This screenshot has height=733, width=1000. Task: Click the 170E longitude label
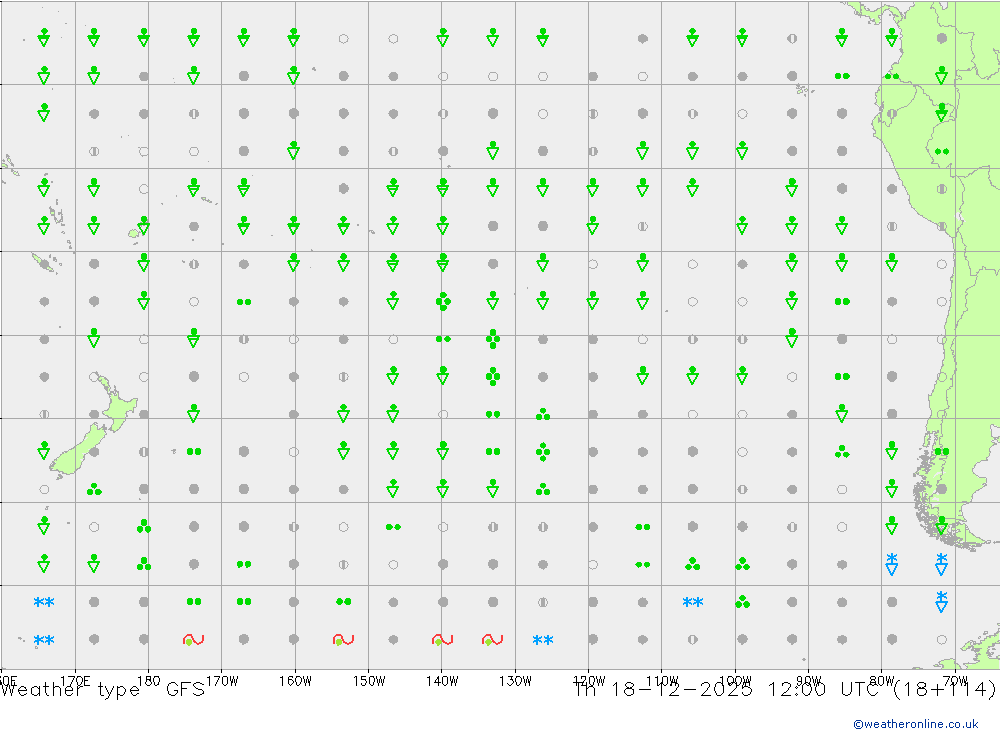(x=75, y=681)
